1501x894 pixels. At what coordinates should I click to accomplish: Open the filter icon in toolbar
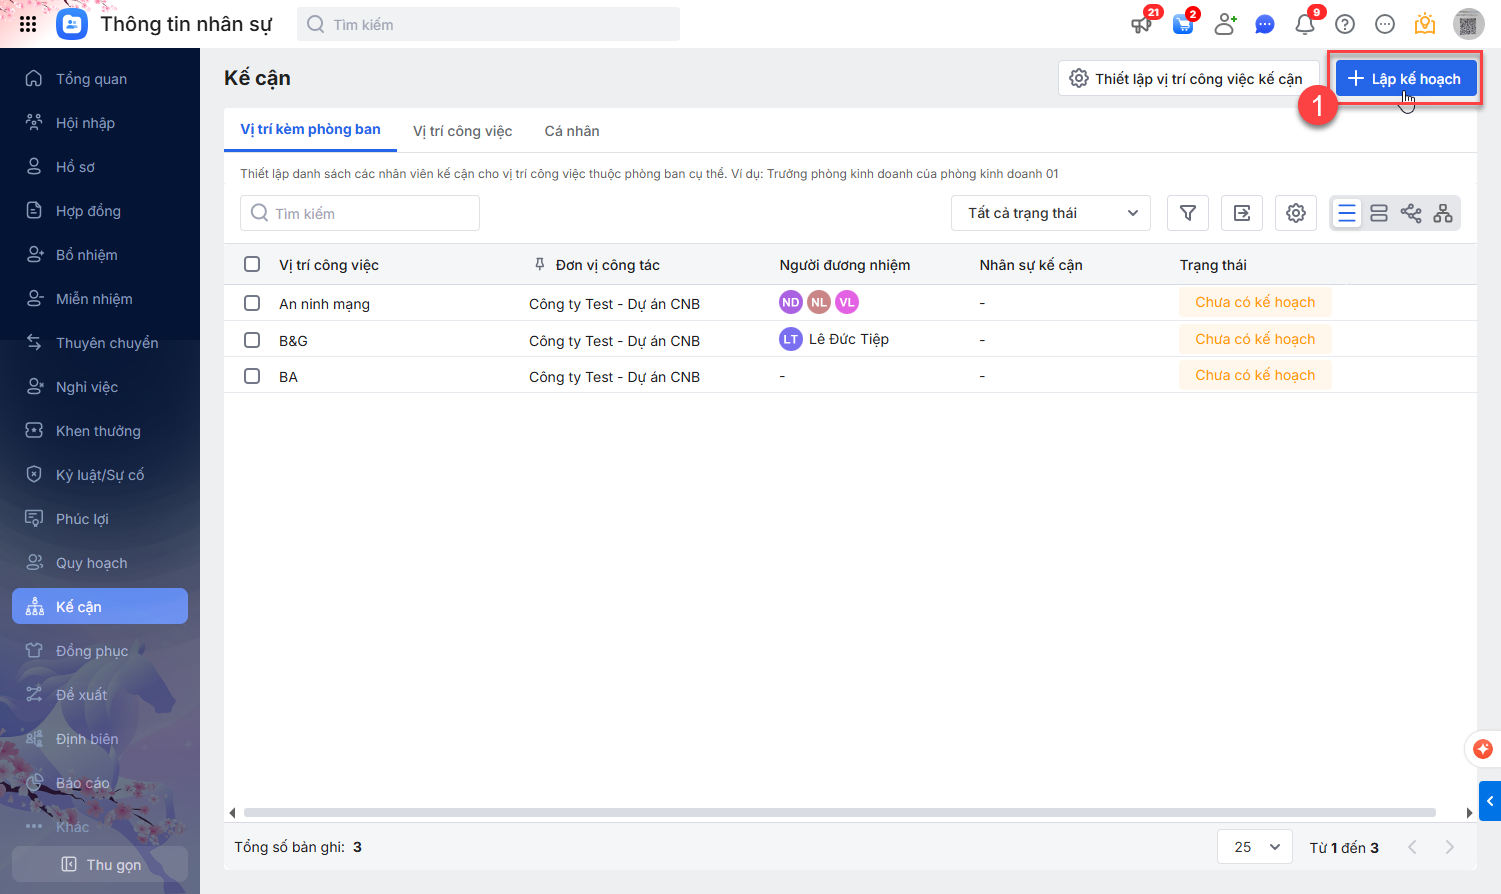click(1188, 213)
